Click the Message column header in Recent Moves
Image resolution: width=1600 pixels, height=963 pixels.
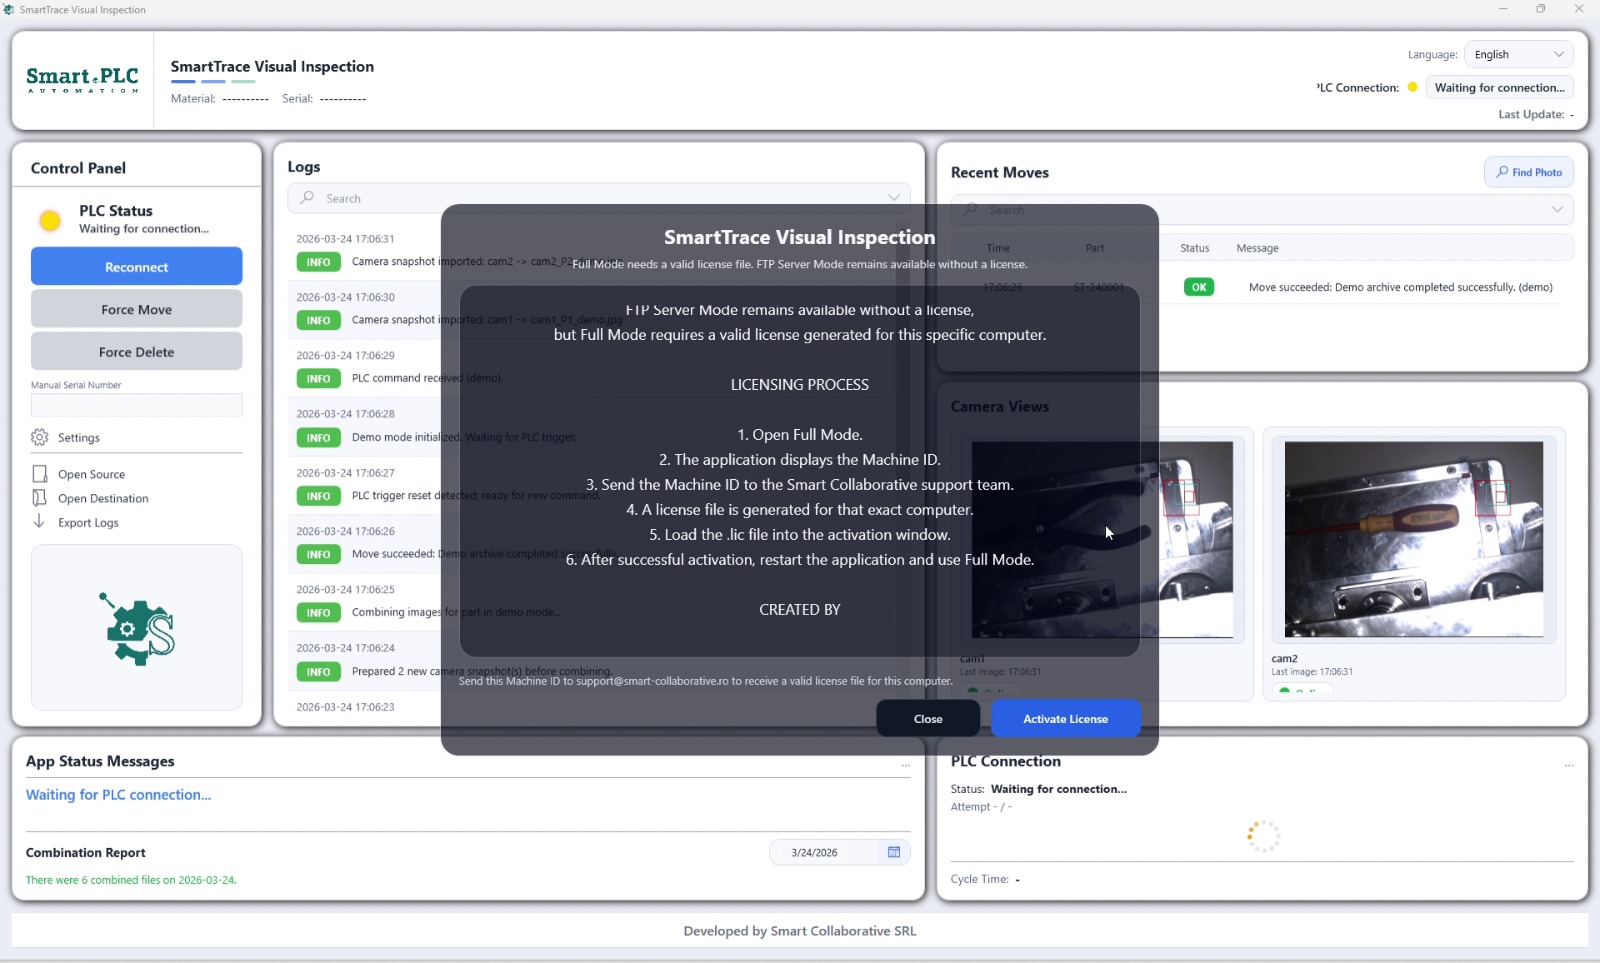pyautogui.click(x=1257, y=248)
